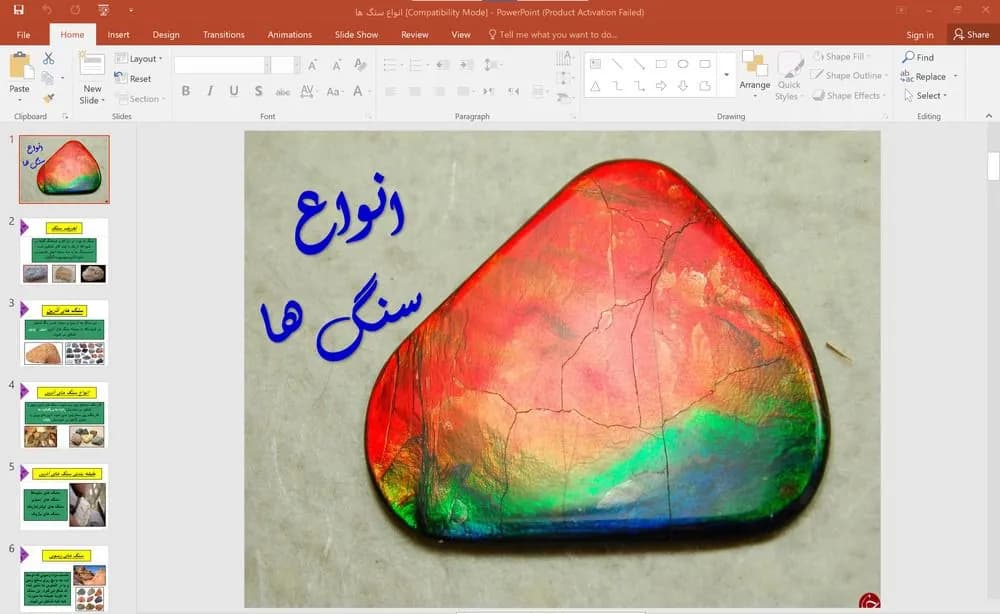The height and width of the screenshot is (614, 1000).
Task: Click the vertical scrollbar thumb beside slide
Action: point(992,166)
